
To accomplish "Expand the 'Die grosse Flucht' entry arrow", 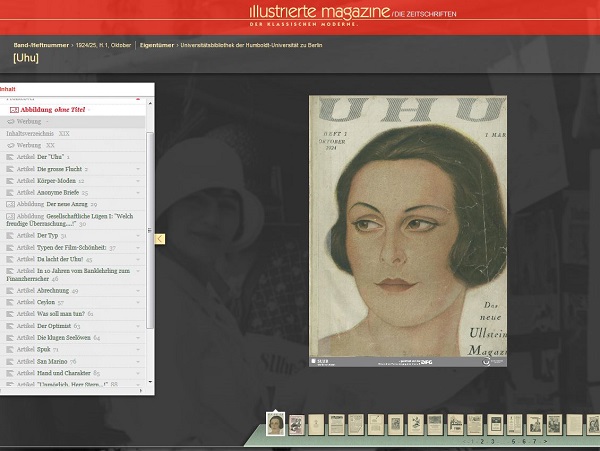I will pyautogui.click(x=138, y=169).
